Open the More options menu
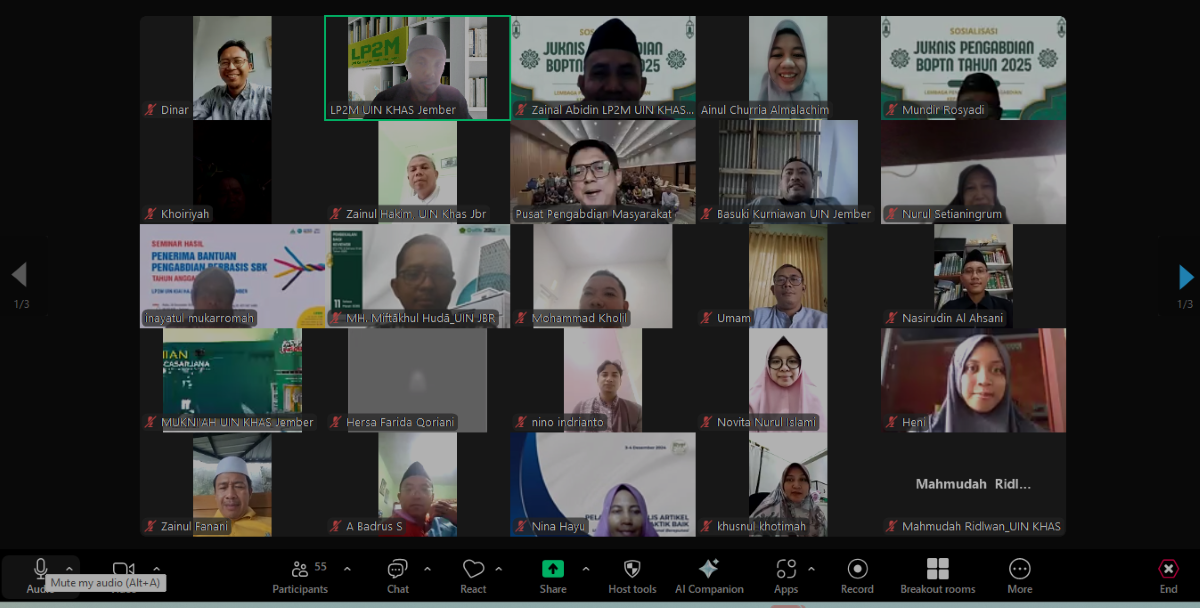 tap(1019, 569)
